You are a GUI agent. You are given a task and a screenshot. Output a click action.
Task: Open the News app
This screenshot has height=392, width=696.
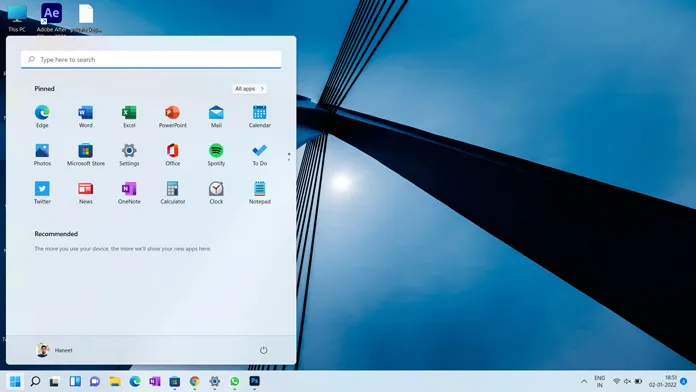click(86, 193)
